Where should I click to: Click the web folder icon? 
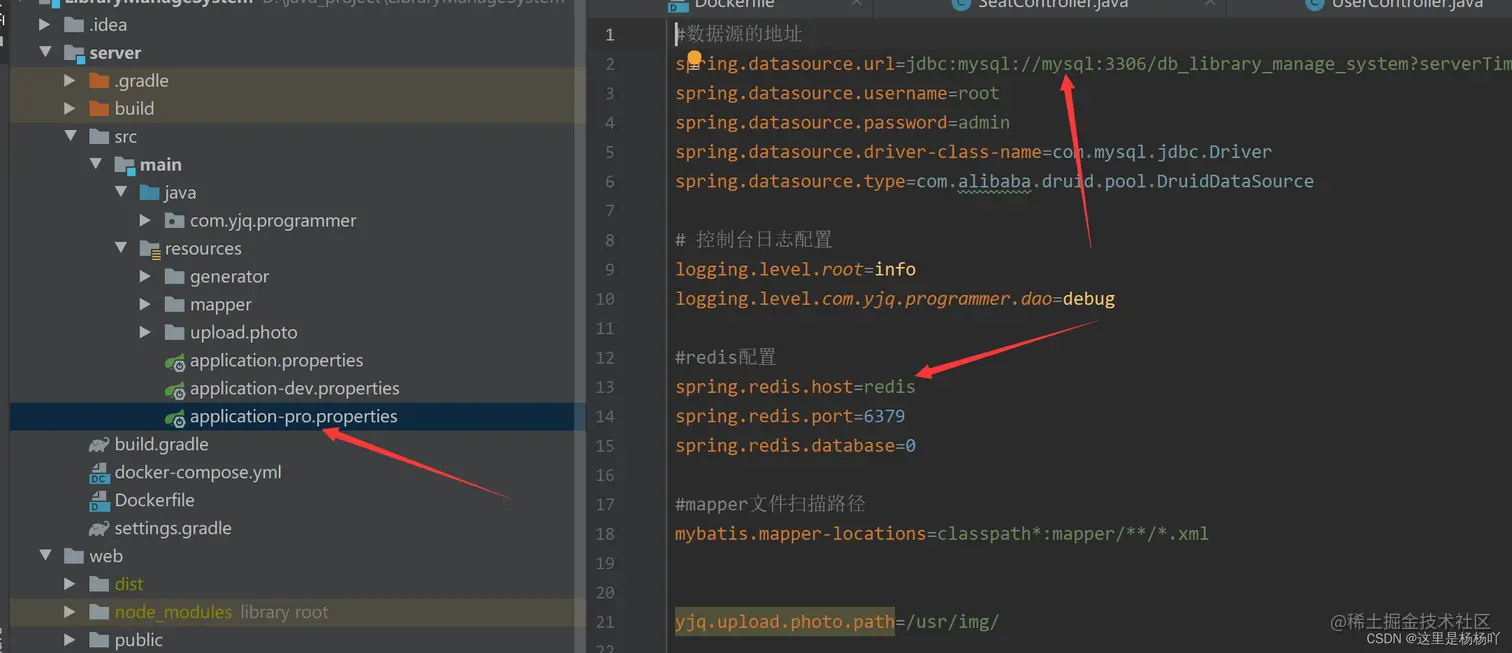pos(73,556)
